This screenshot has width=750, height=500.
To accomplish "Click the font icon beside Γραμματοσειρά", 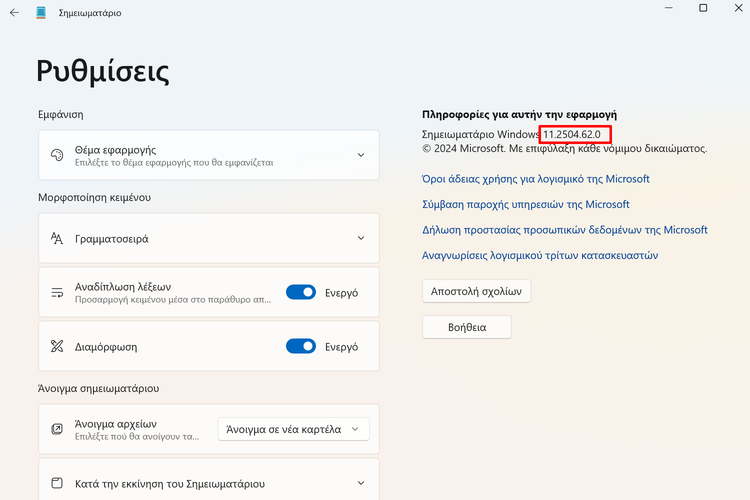I will click(57, 238).
